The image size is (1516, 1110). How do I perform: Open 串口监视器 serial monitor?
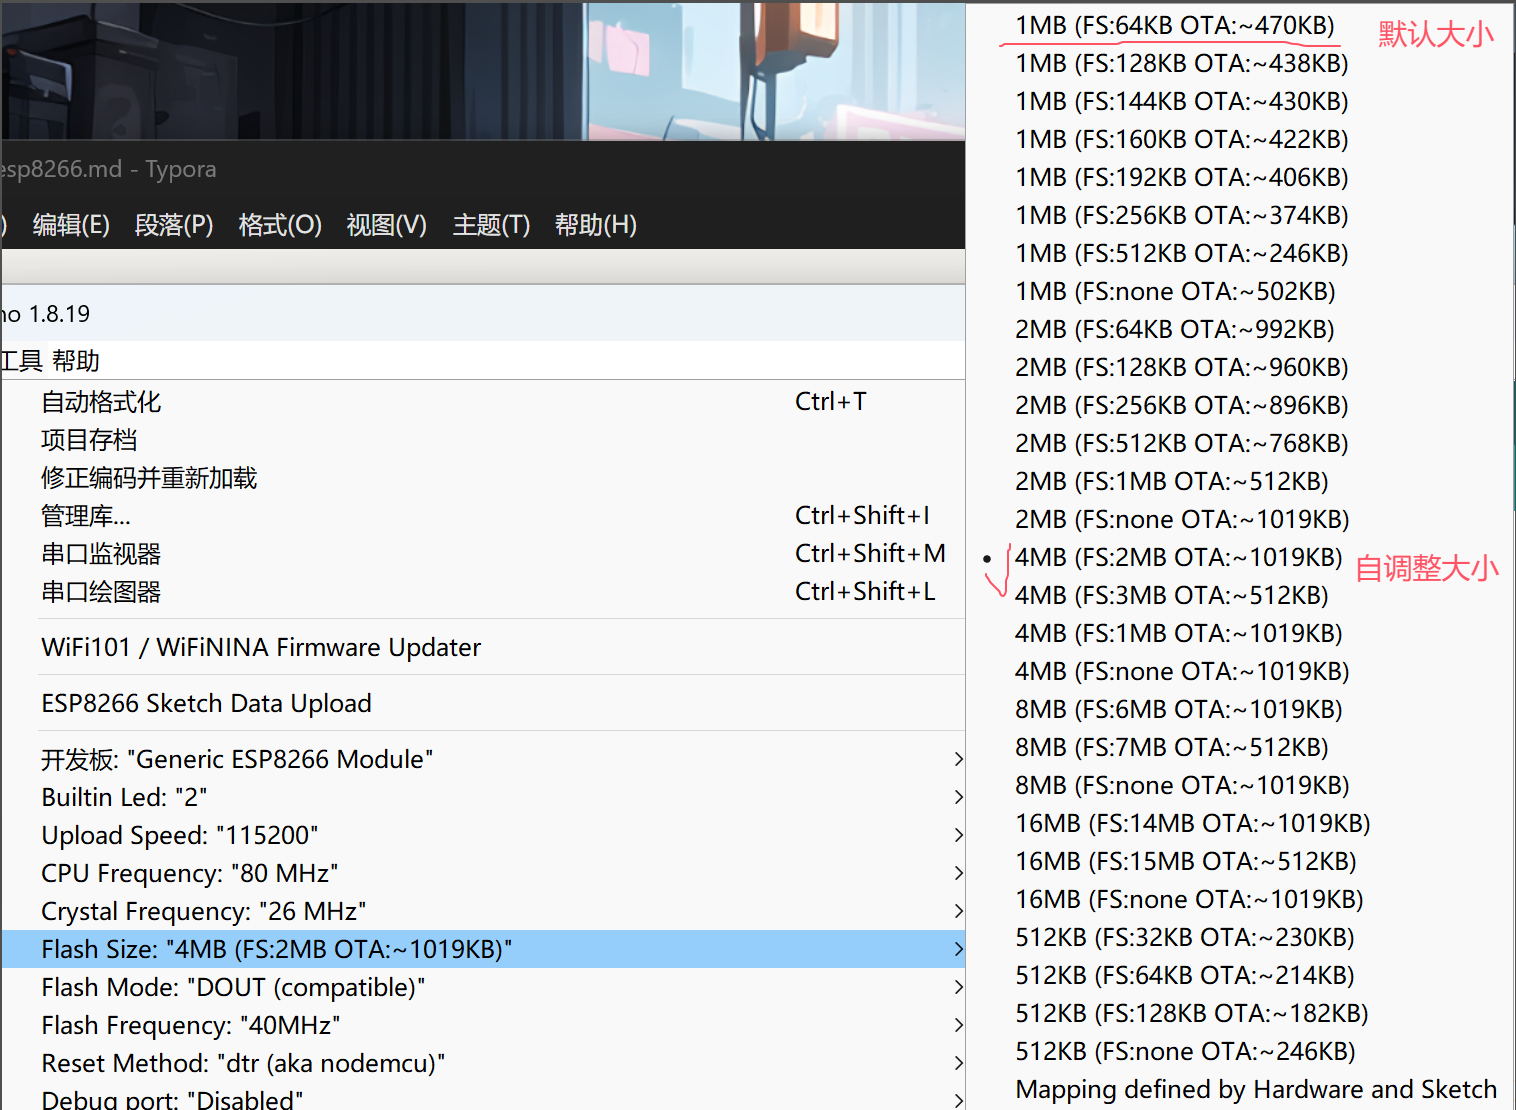click(483, 553)
